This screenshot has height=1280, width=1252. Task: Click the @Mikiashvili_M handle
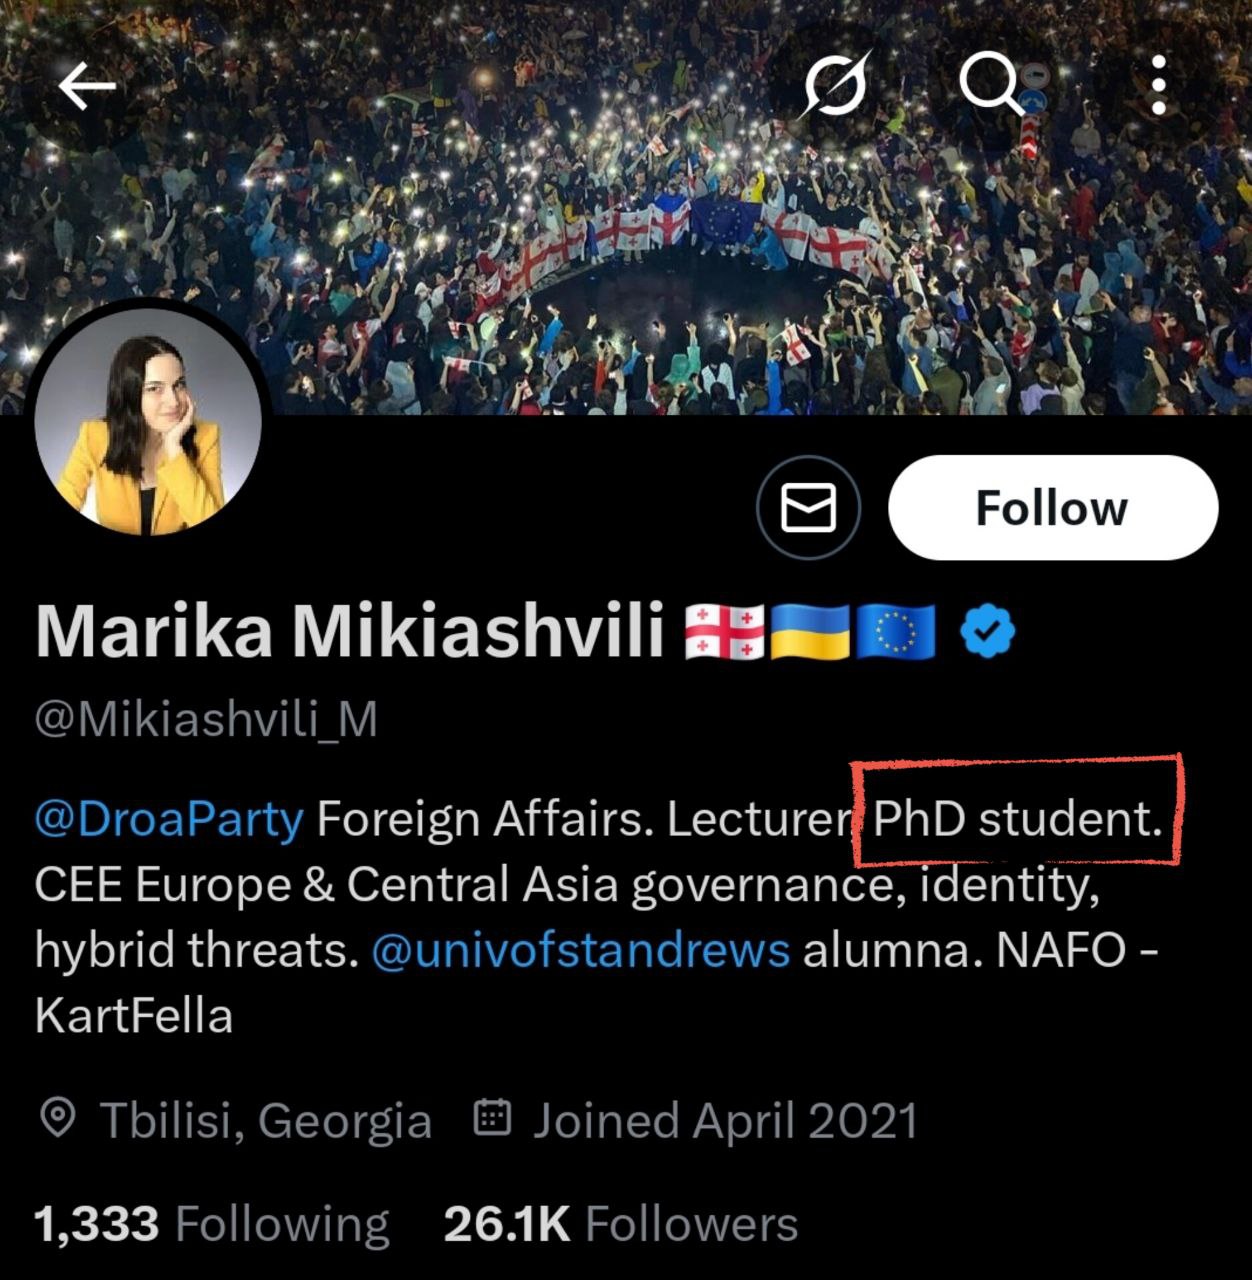tap(206, 719)
